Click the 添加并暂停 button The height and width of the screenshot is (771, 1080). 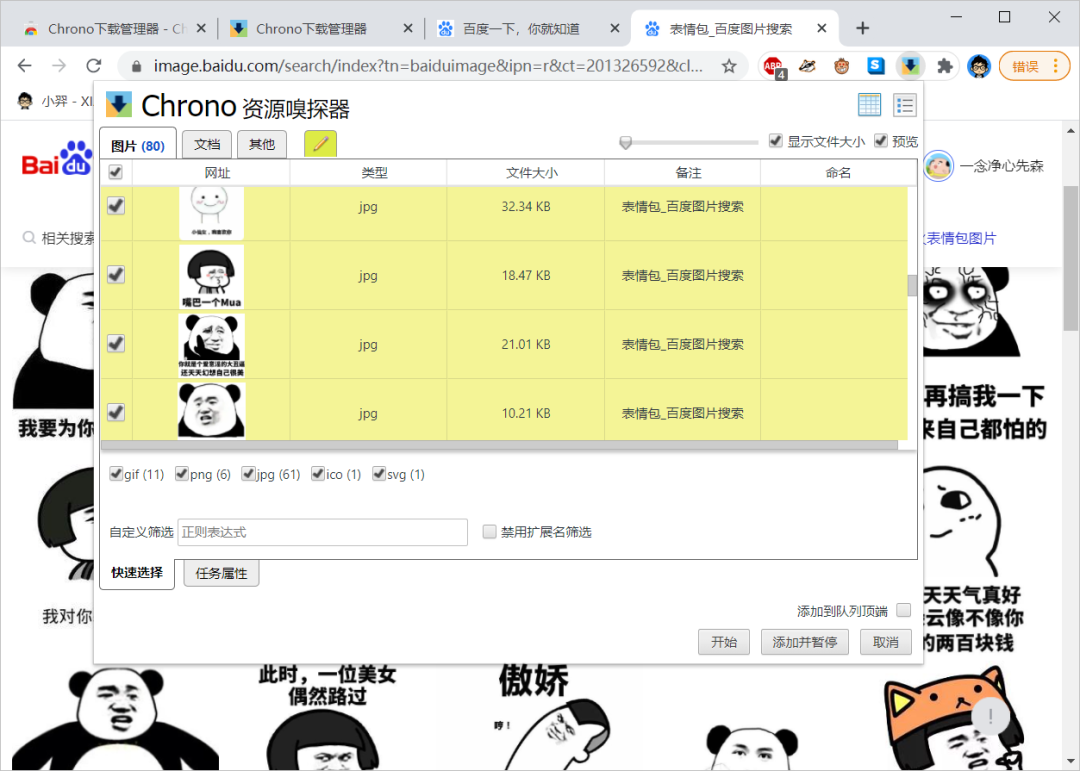click(804, 642)
